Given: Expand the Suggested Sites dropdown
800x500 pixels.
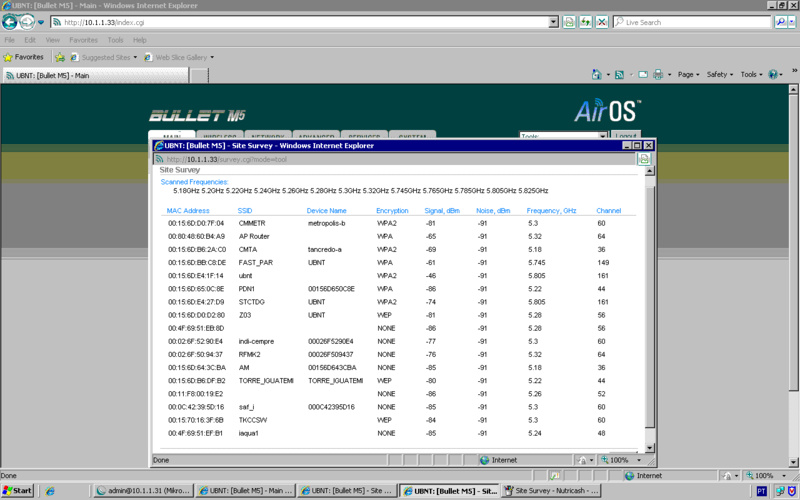Looking at the screenshot, I should click(x=135, y=57).
